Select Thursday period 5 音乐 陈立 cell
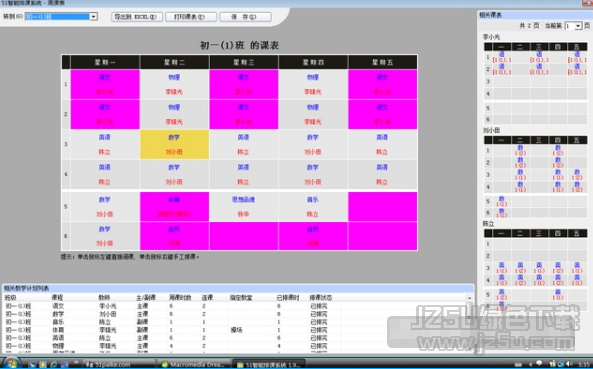 [x=313, y=206]
